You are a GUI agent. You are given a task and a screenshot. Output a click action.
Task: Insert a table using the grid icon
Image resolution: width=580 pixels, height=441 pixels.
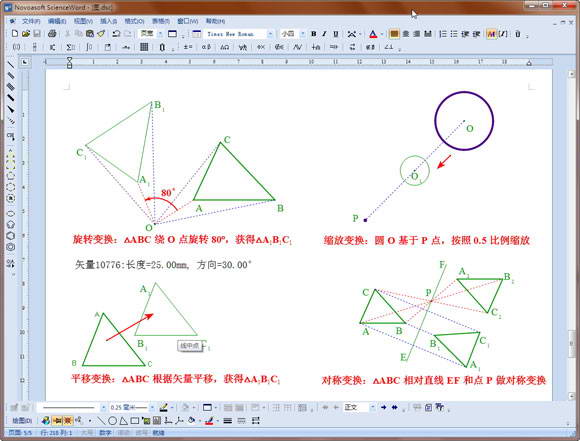144,47
